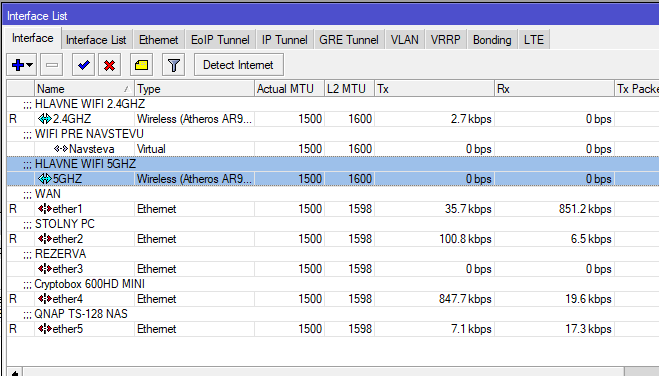Click the ether2 ethernet icon
The height and width of the screenshot is (376, 659).
pyautogui.click(x=45, y=239)
